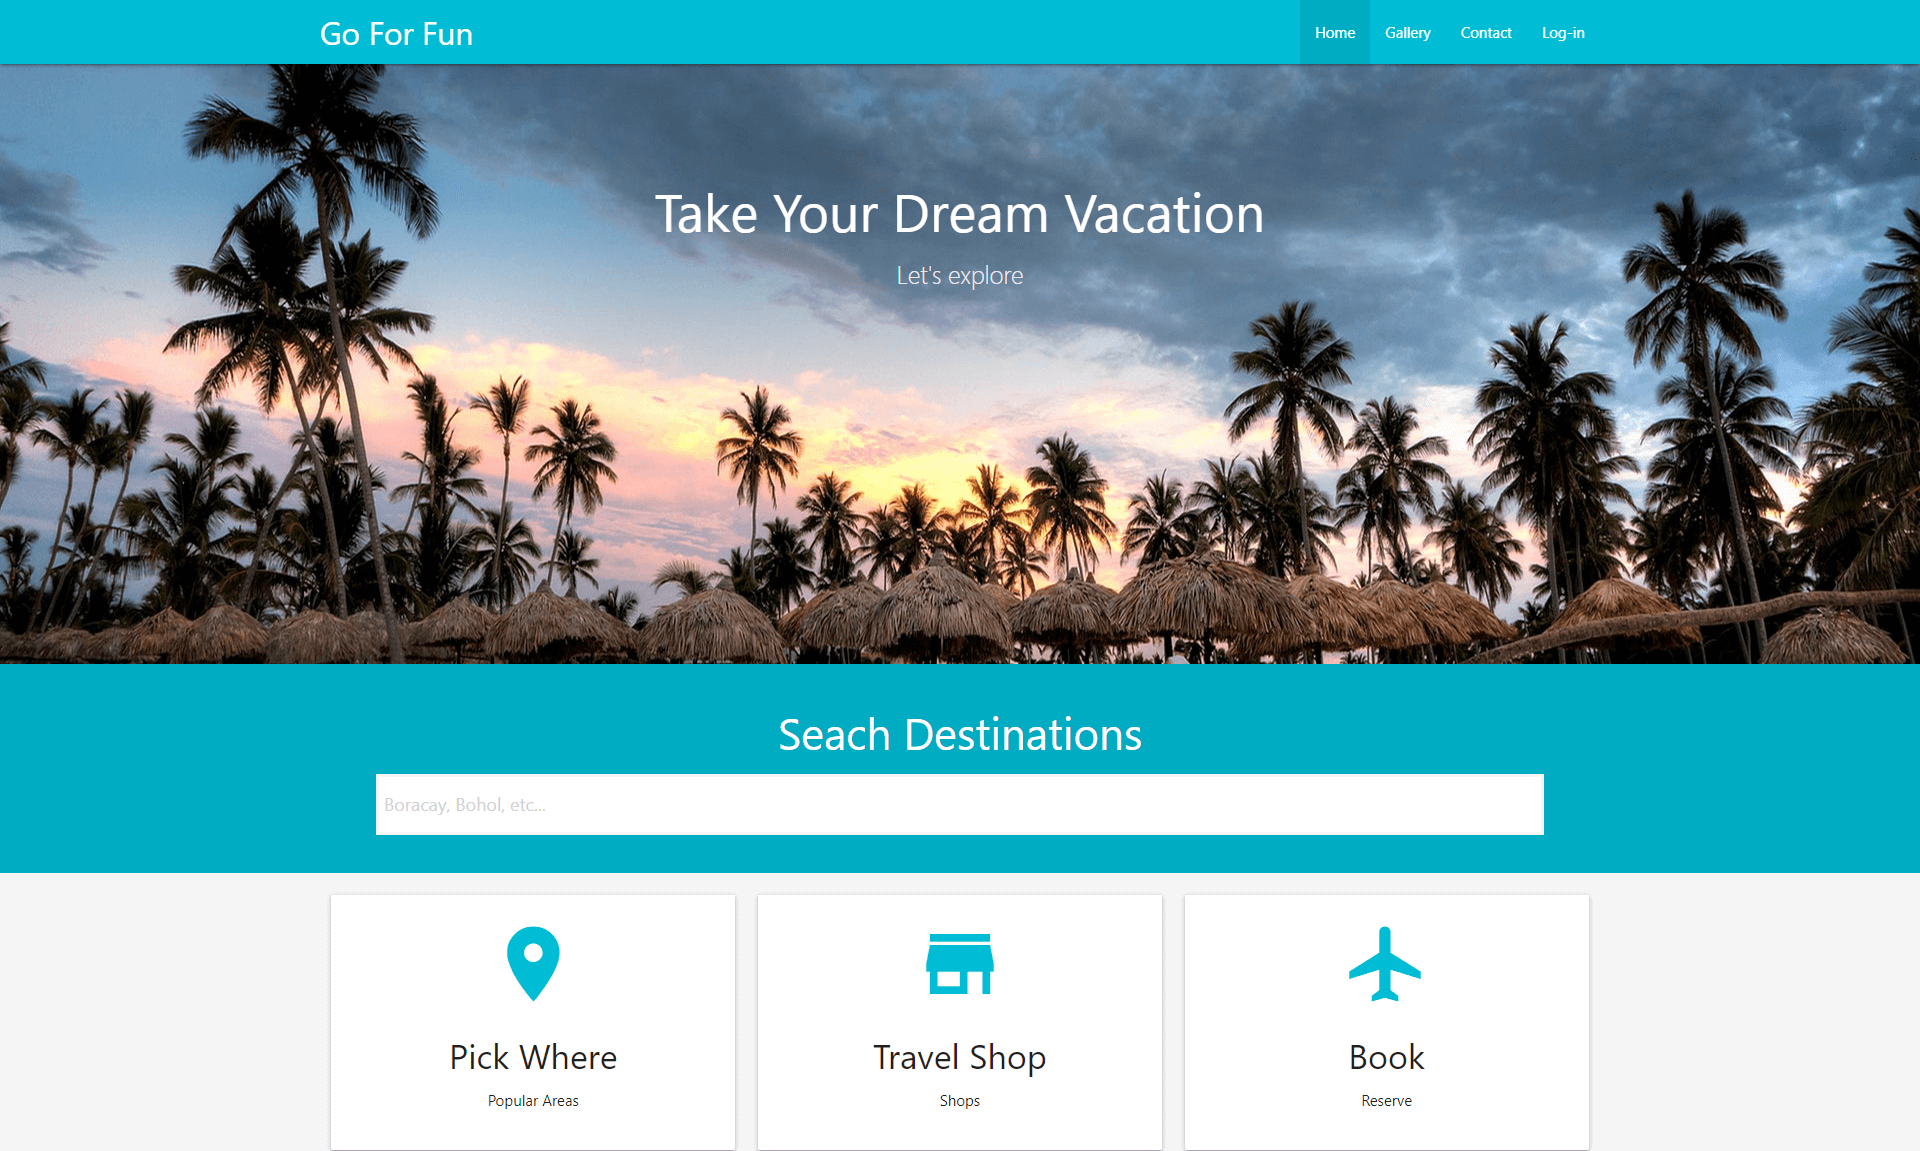Open the Home nav tab
This screenshot has width=1920, height=1151.
[x=1335, y=32]
